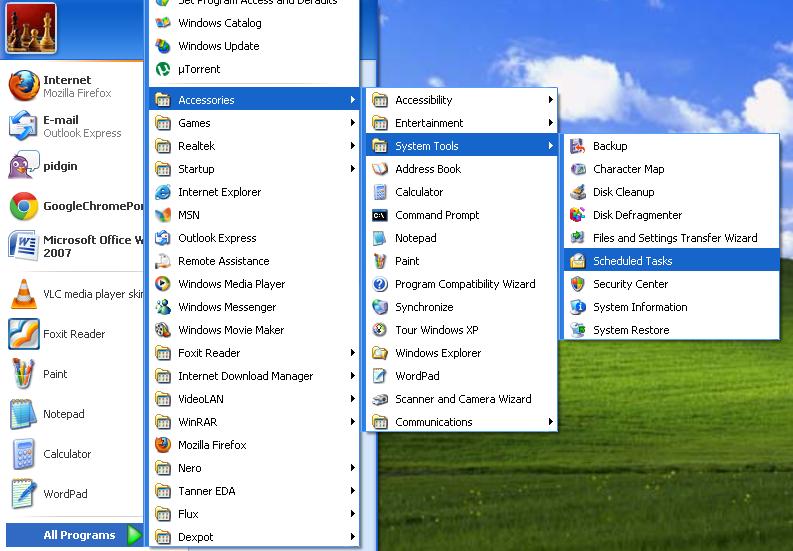Open Notepad in recent programs list
793x551 pixels.
75,414
